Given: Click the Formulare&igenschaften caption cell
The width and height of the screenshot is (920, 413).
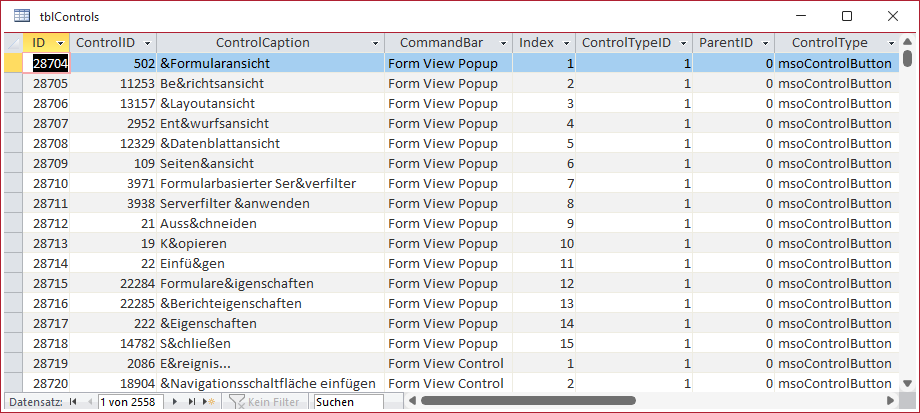Looking at the screenshot, I should tap(270, 284).
